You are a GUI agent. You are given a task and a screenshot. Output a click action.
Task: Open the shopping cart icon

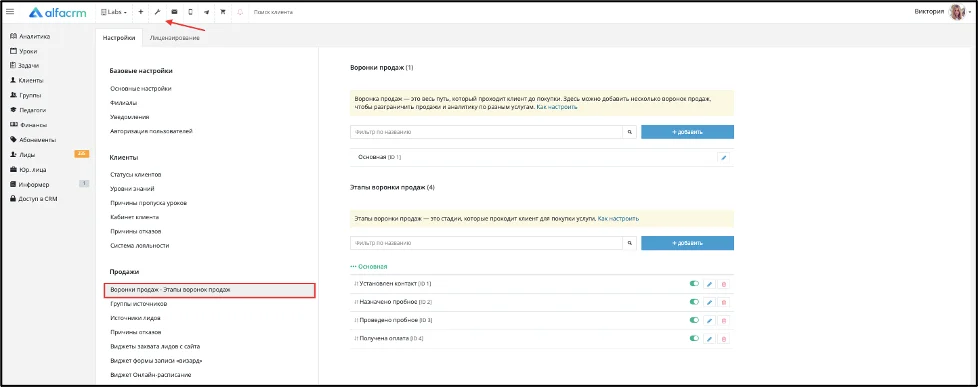pos(223,12)
